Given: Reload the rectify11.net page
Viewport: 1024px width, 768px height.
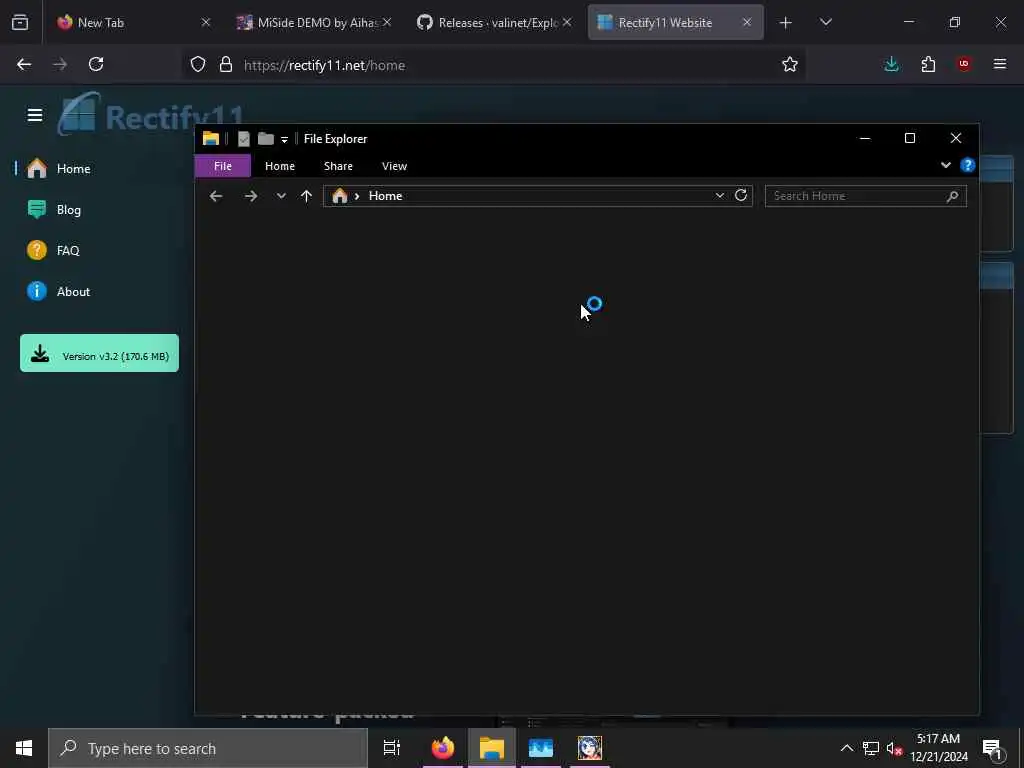Looking at the screenshot, I should coord(96,65).
